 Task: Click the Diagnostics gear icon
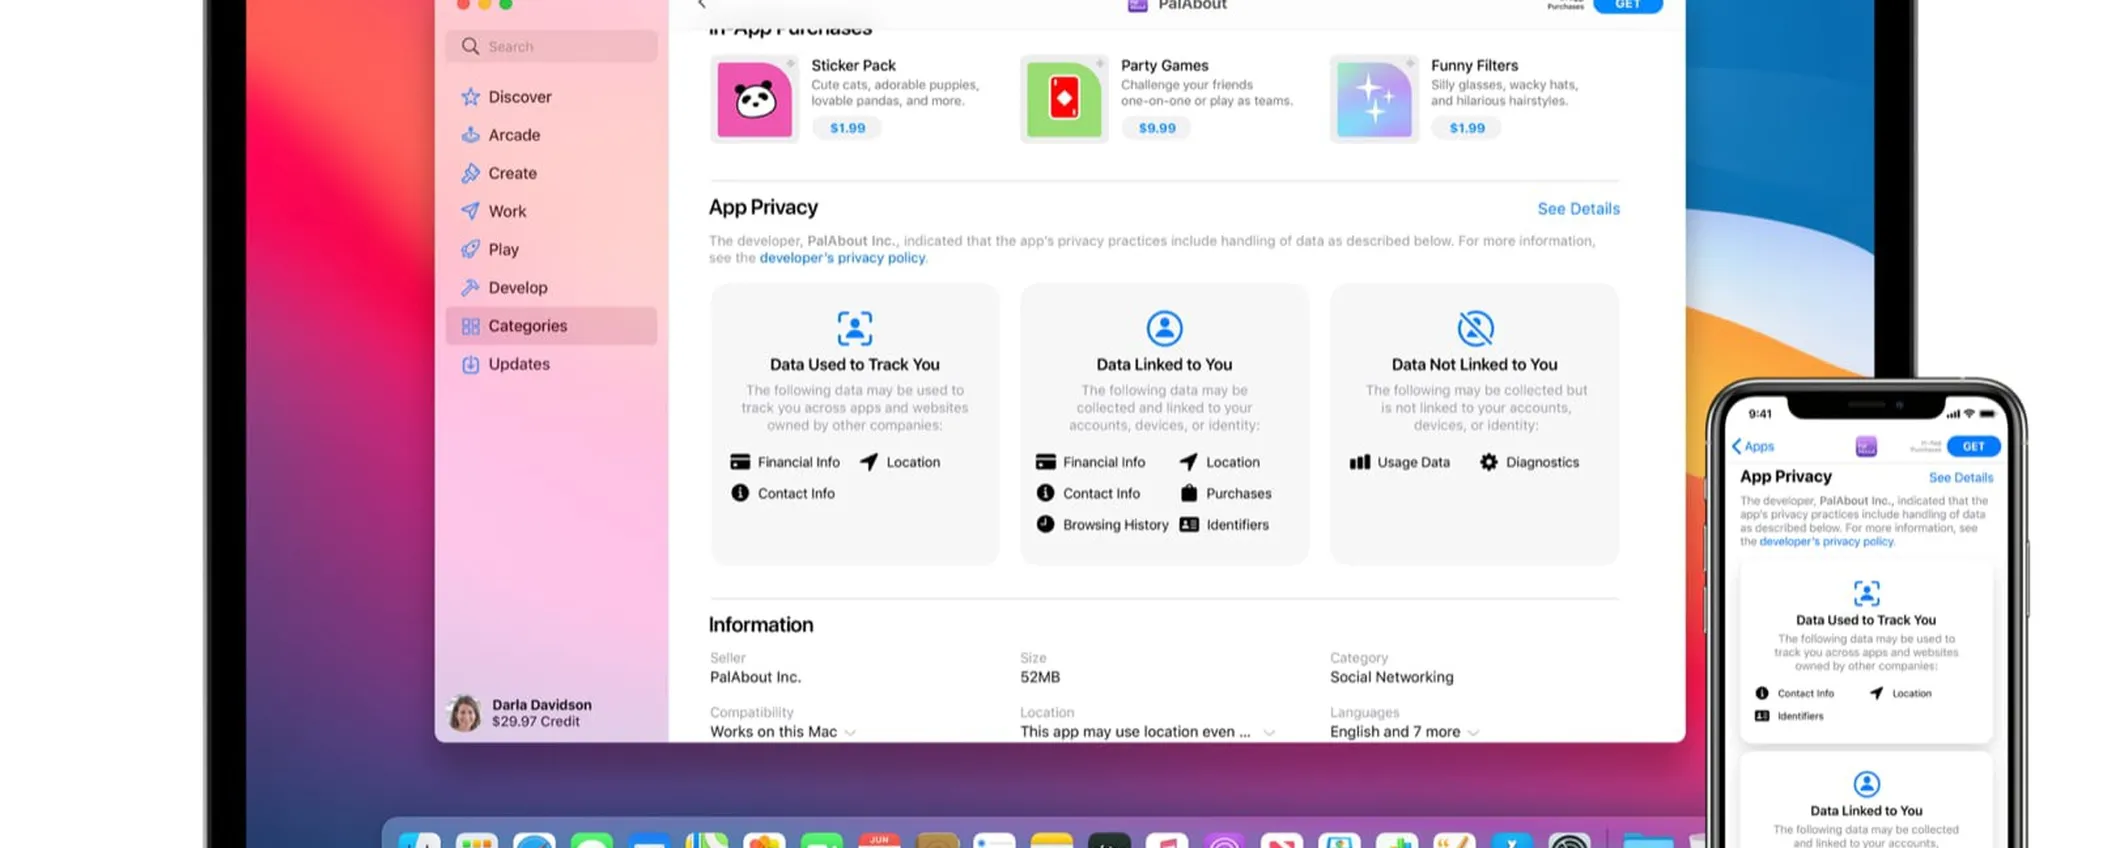pos(1489,462)
